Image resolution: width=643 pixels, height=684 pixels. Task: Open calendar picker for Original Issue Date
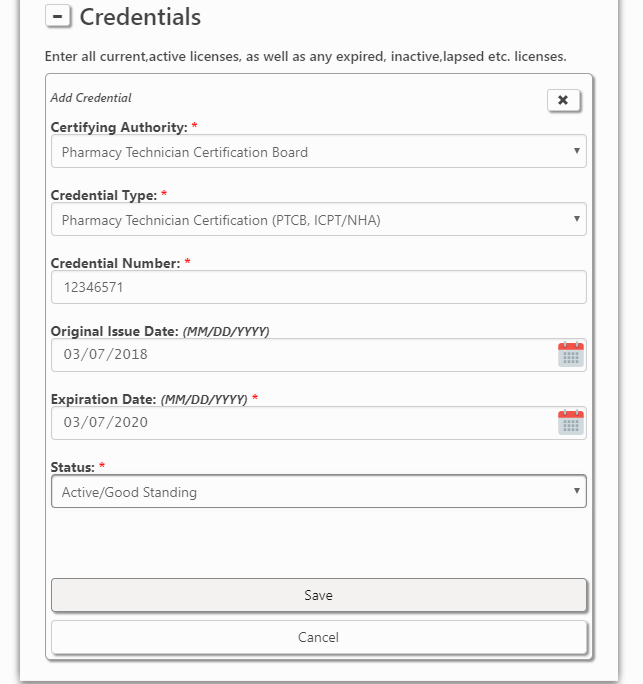pyautogui.click(x=570, y=355)
